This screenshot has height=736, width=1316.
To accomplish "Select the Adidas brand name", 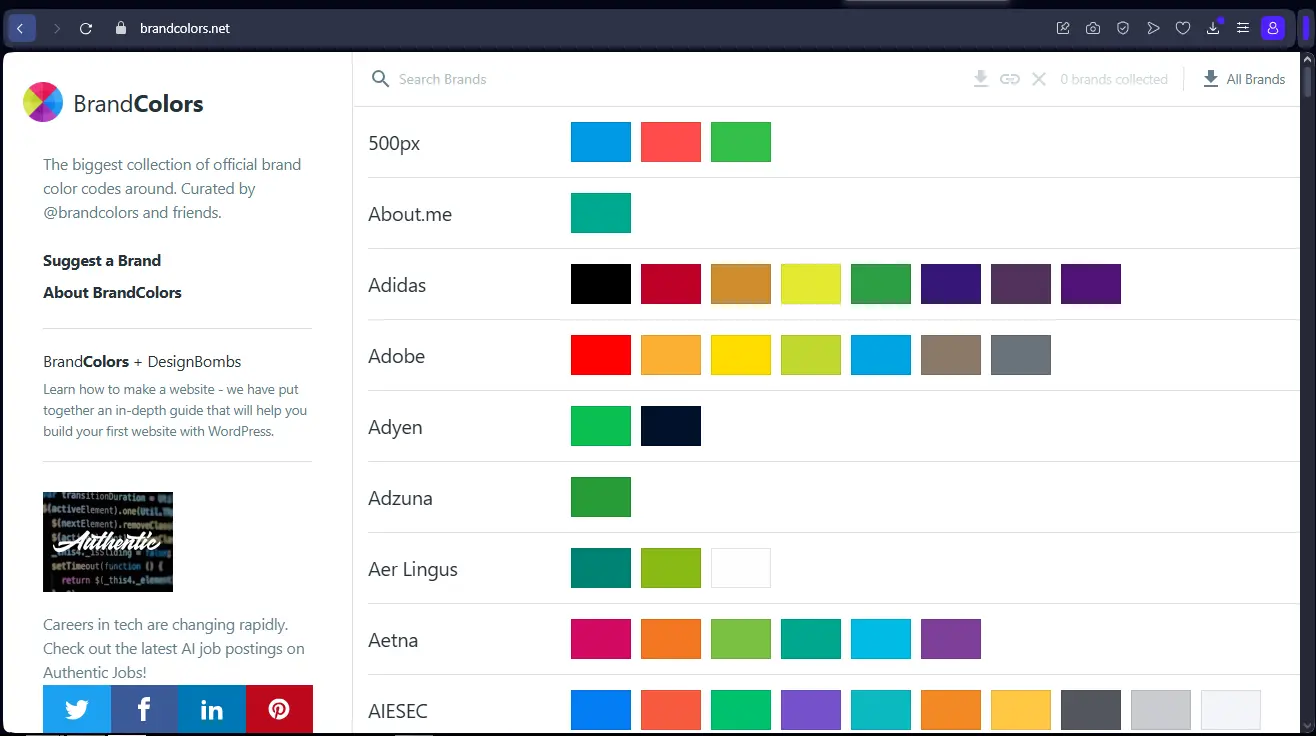I will click(x=397, y=285).
